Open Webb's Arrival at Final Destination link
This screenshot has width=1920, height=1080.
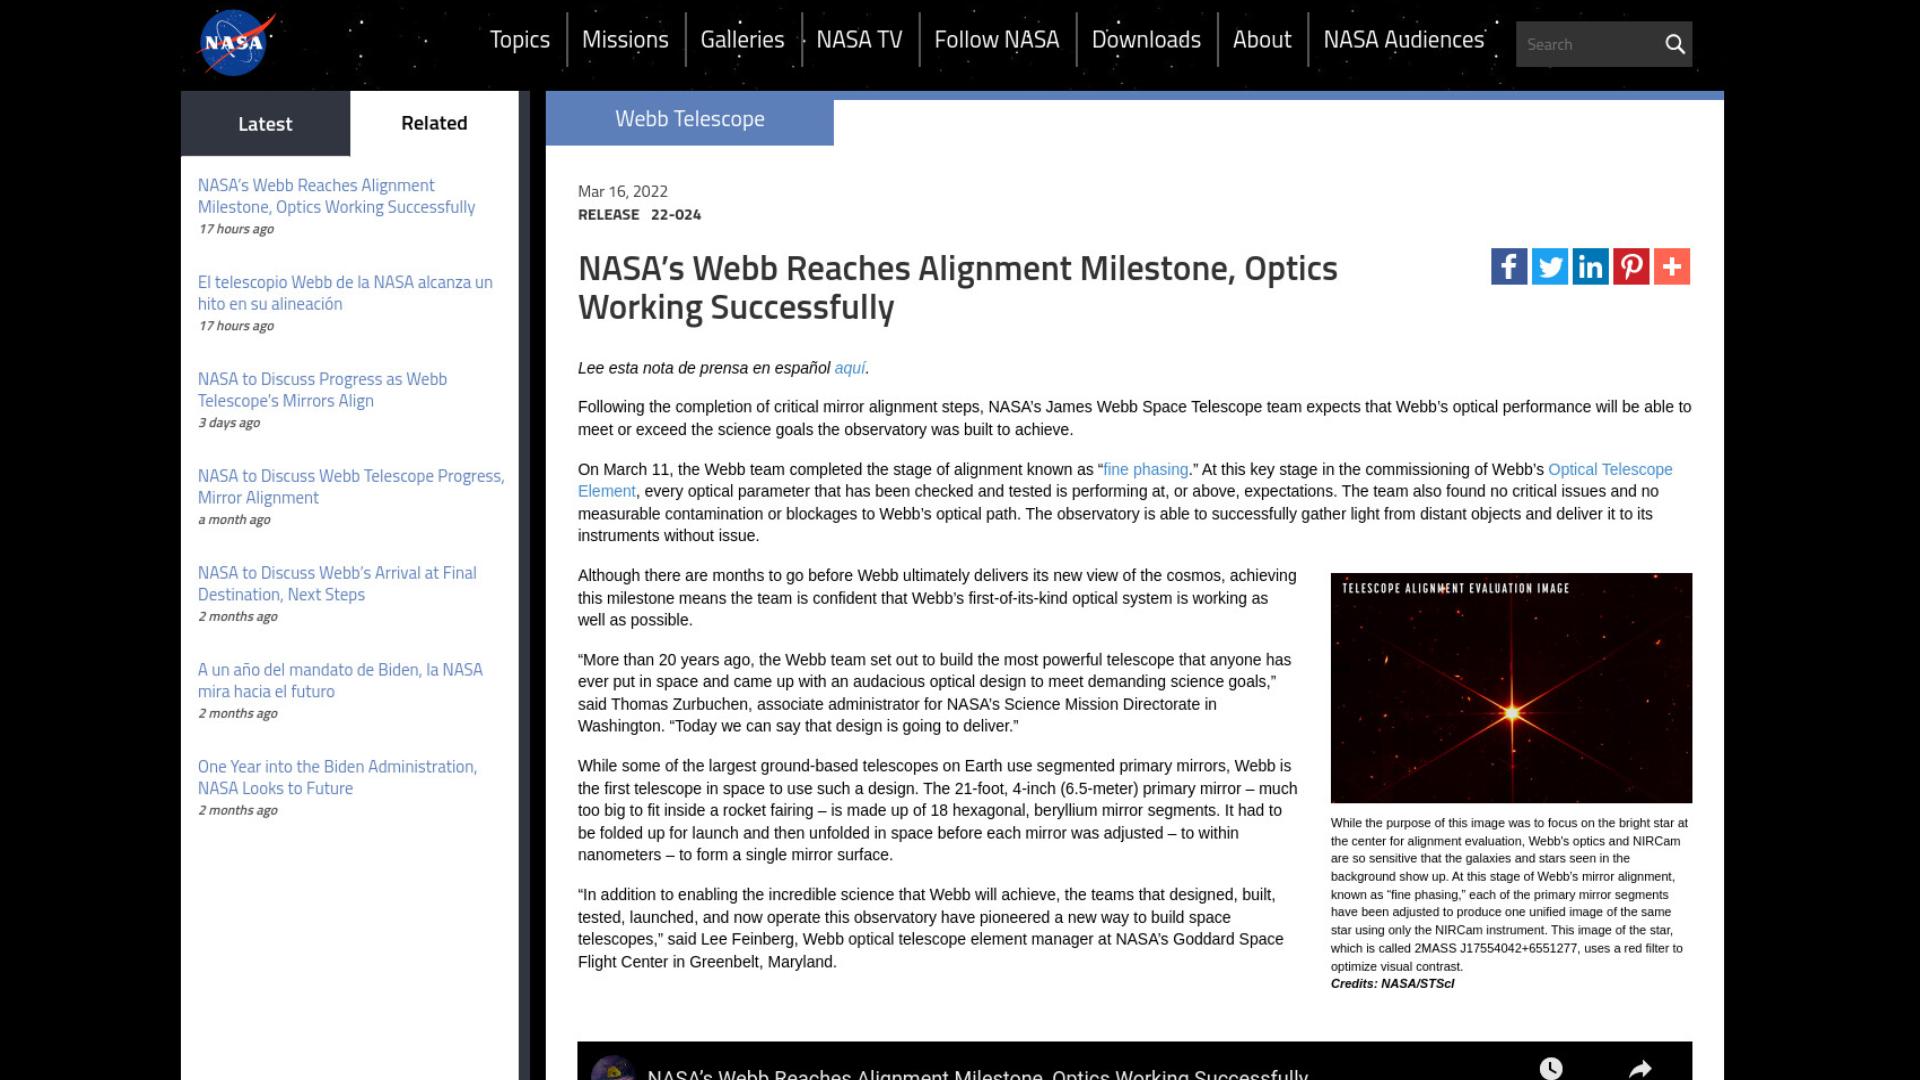coord(337,584)
